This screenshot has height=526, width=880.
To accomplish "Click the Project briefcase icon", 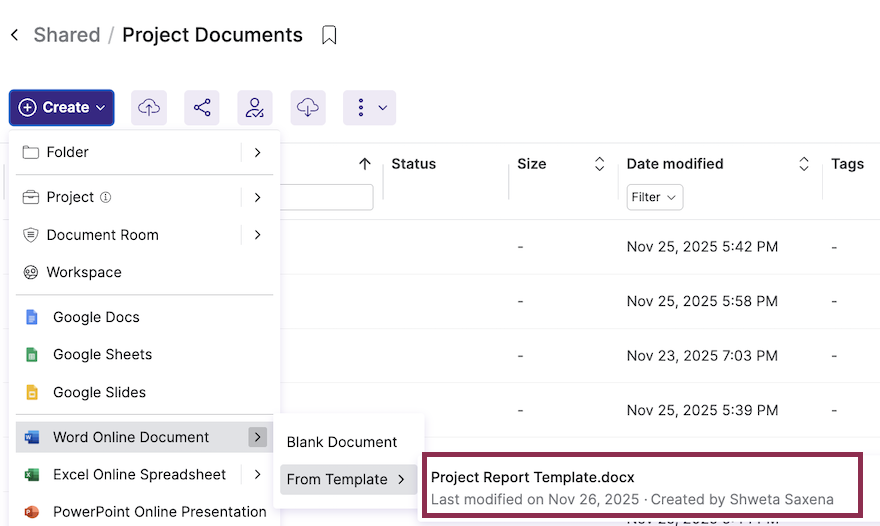I will [30, 197].
